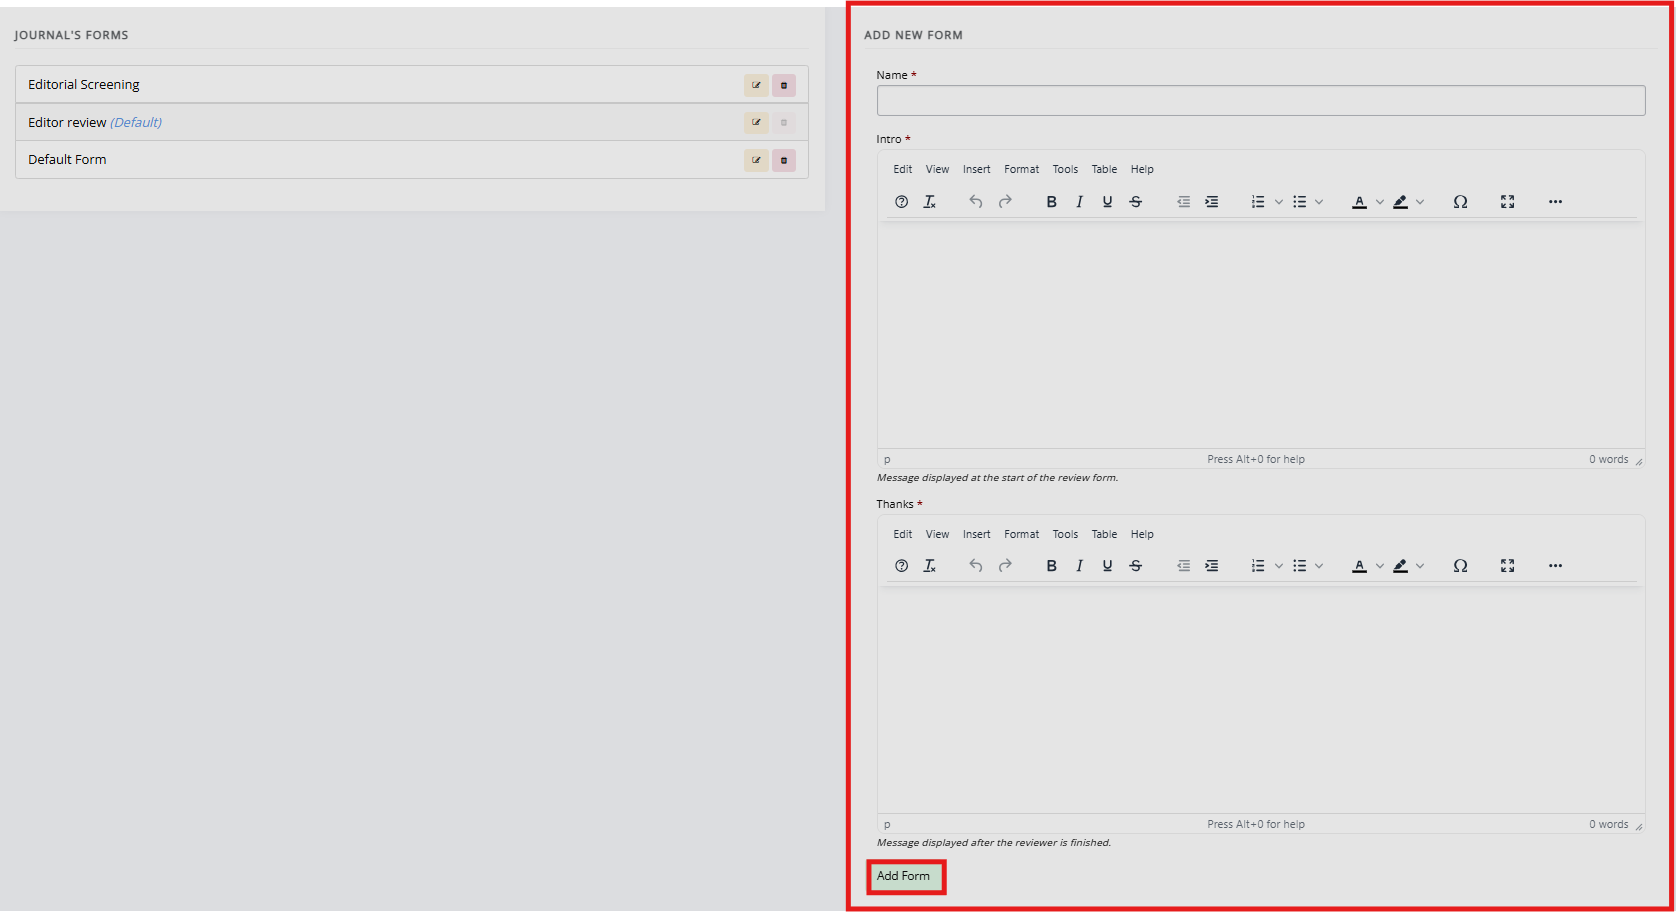Undo in the Thanks editor
The height and width of the screenshot is (912, 1676).
(976, 566)
